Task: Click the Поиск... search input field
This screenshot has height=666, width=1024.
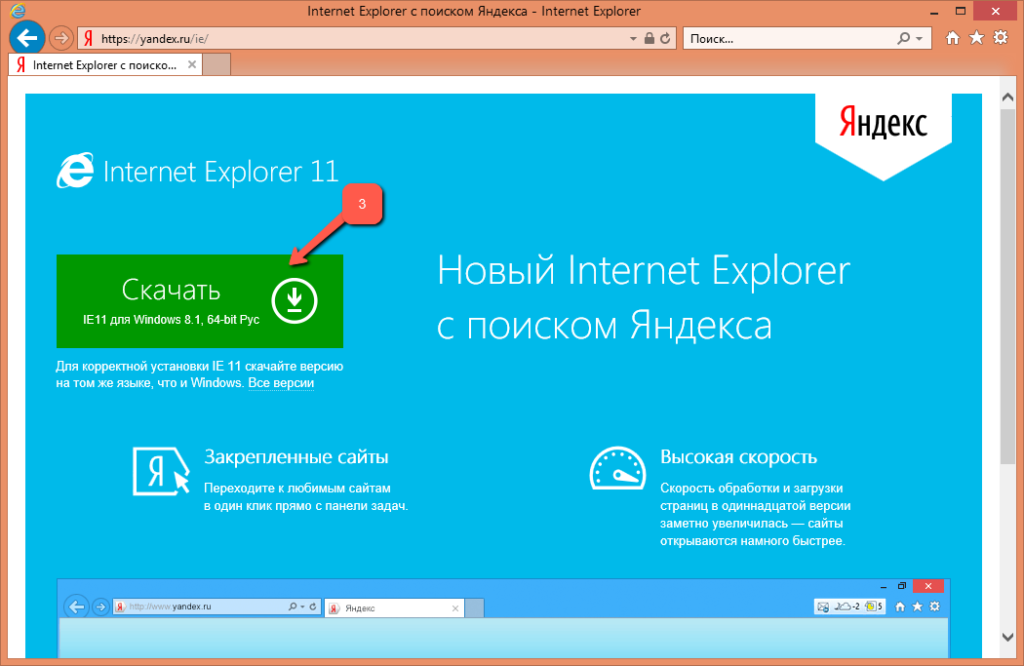Action: tap(790, 39)
